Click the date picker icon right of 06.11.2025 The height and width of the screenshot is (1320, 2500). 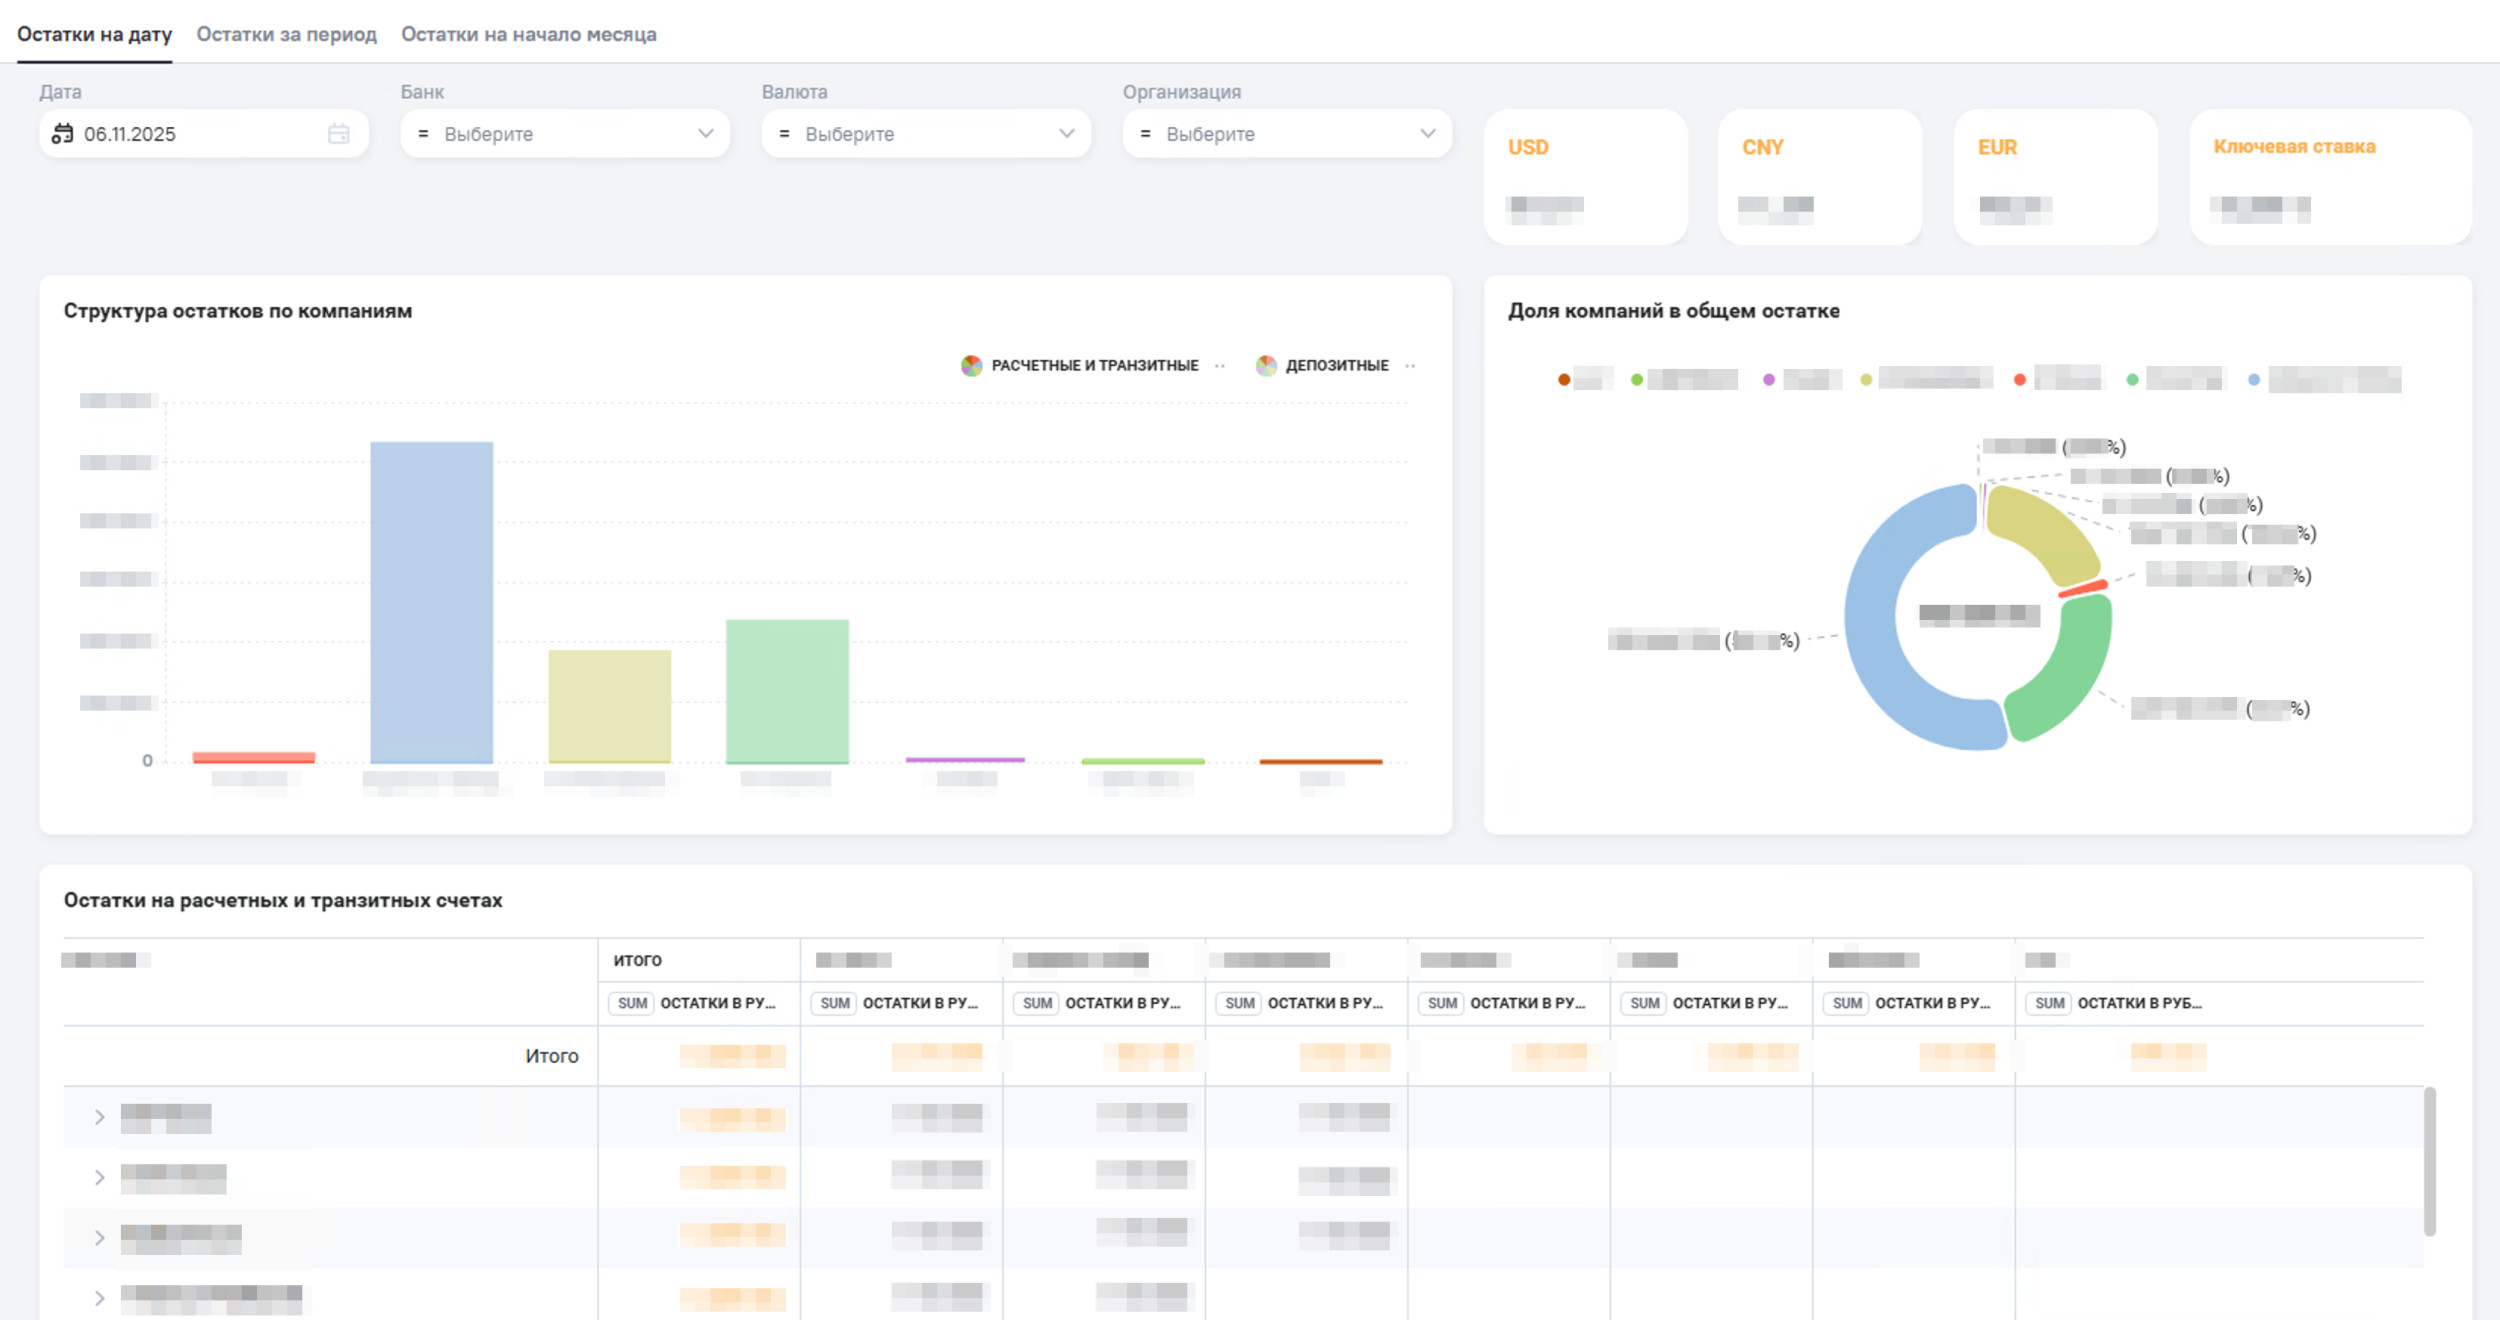pos(339,134)
